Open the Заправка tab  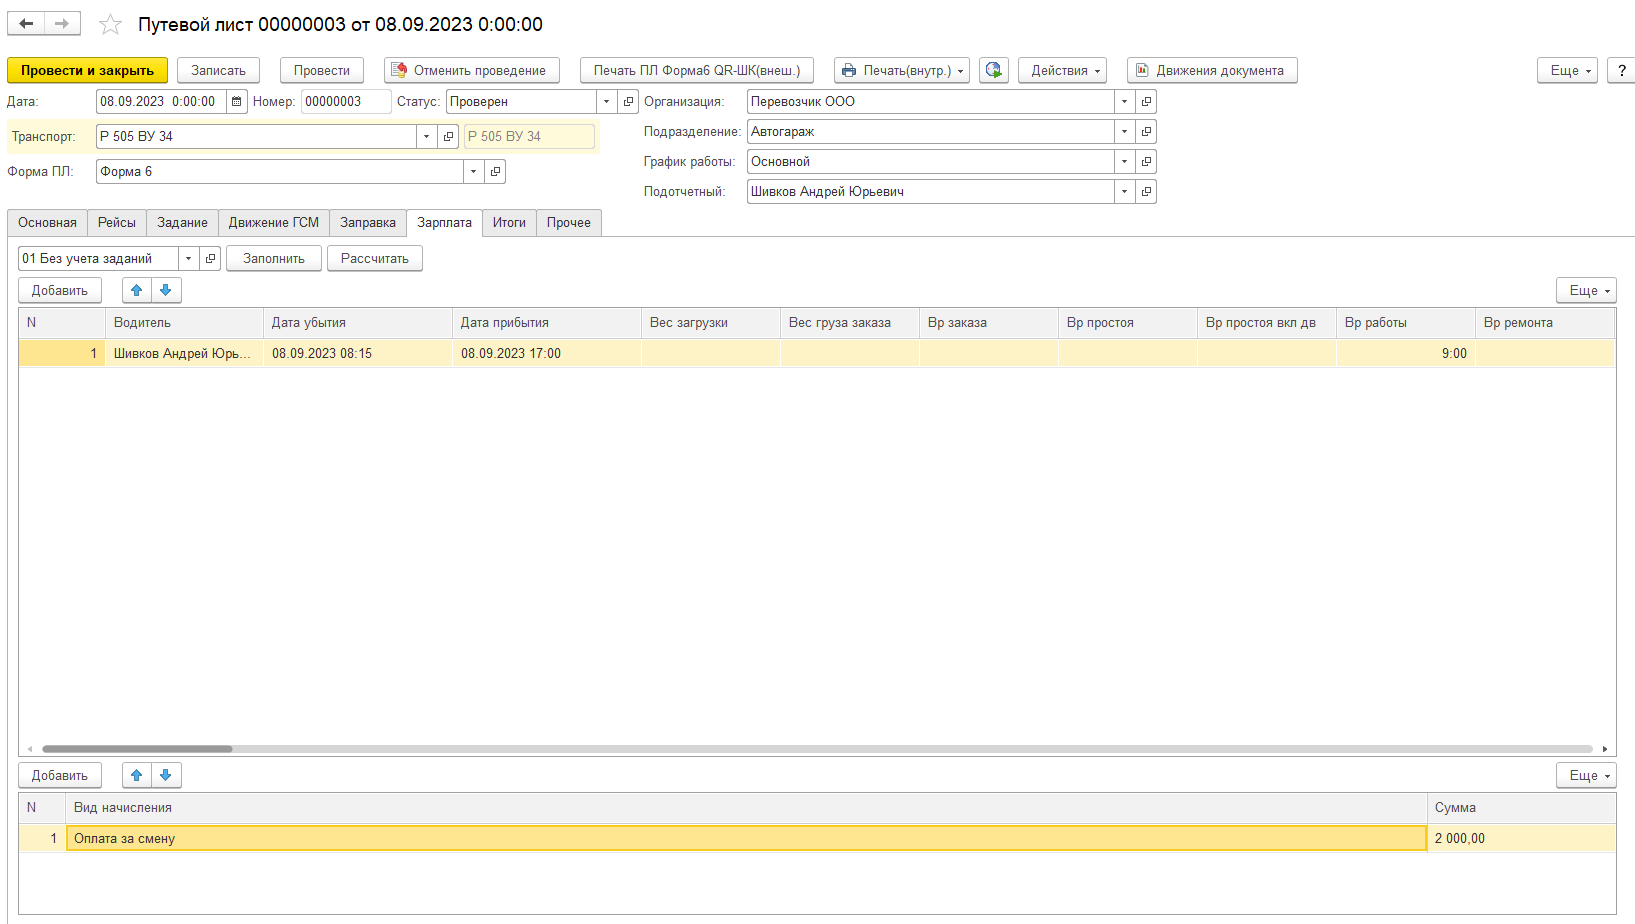[367, 223]
